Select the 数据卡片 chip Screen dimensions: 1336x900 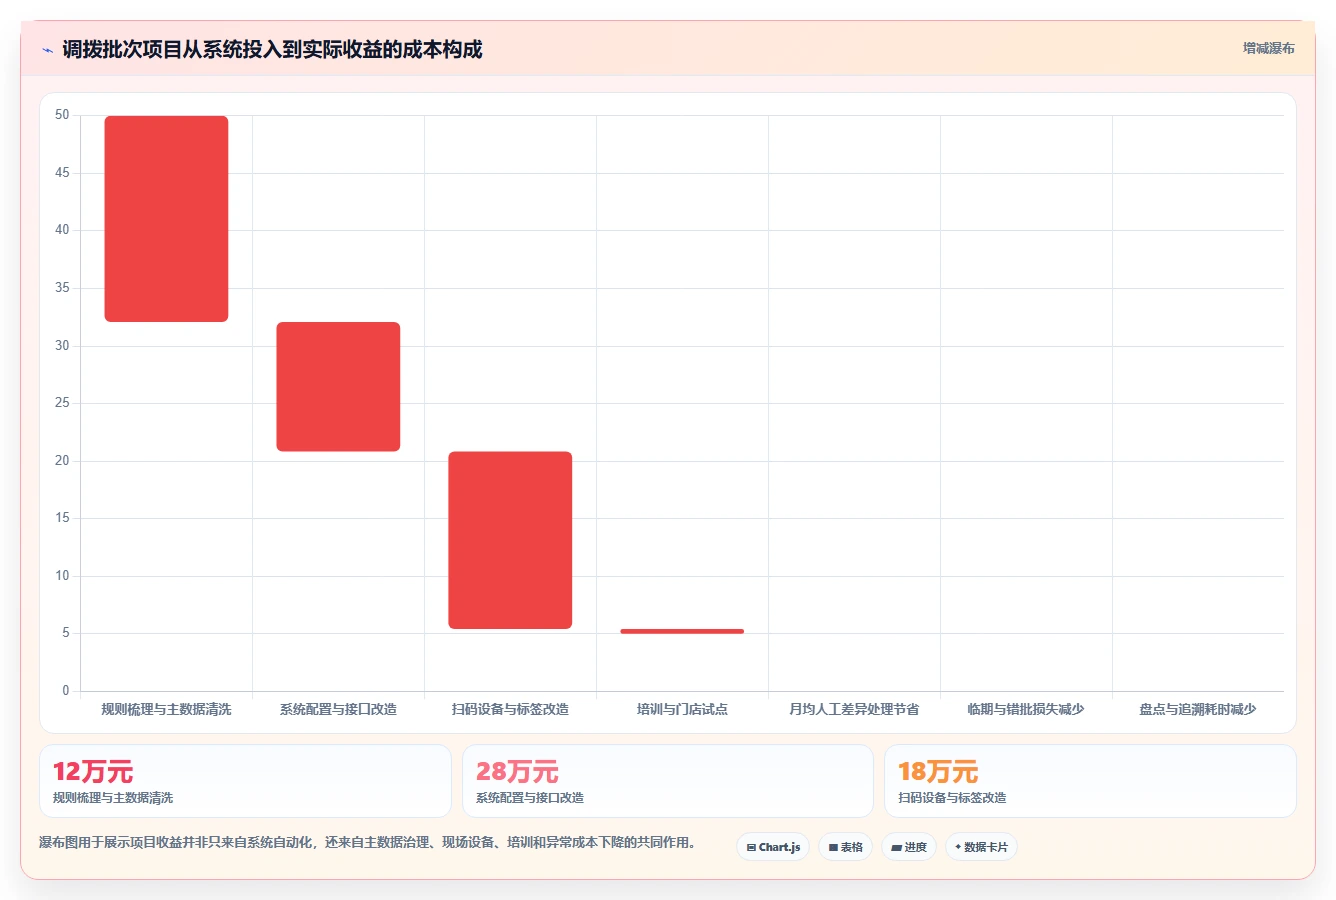[x=981, y=847]
